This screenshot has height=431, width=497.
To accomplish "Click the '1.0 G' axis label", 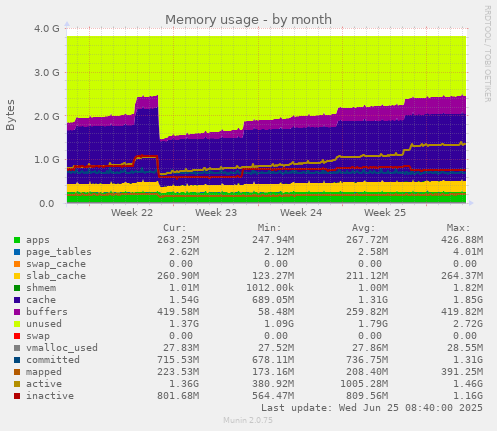I will (47, 160).
